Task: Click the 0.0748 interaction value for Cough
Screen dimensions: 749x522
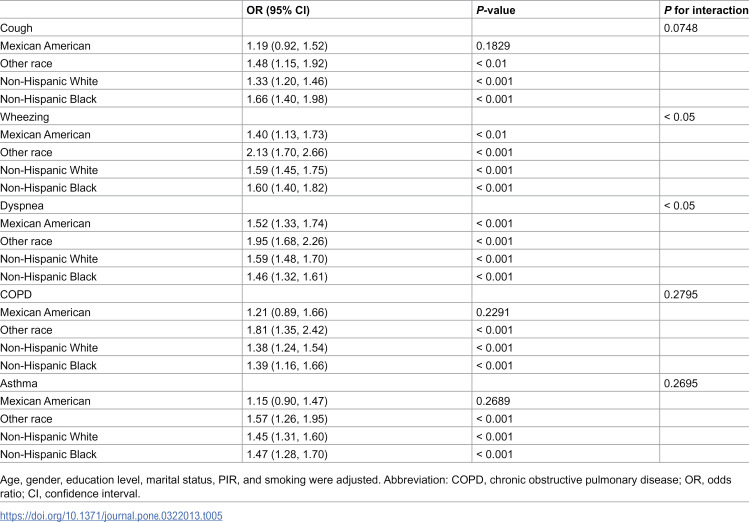Action: point(680,28)
